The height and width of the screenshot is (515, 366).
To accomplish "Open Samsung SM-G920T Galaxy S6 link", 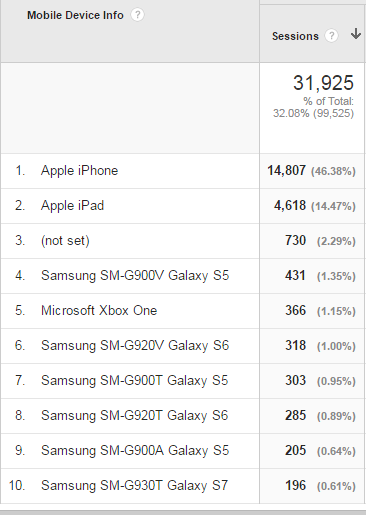I will click(x=134, y=416).
